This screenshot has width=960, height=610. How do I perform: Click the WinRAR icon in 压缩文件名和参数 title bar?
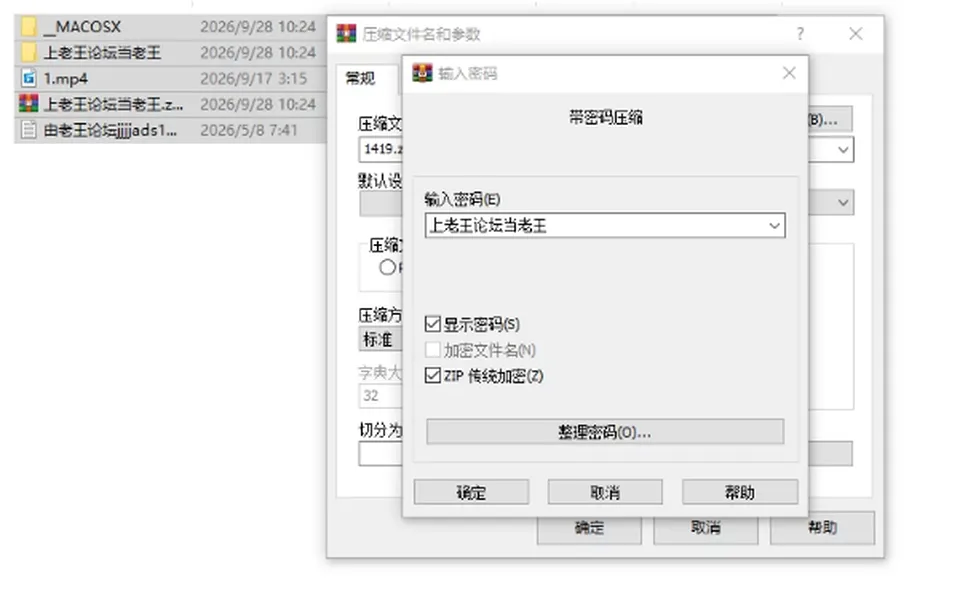pyautogui.click(x=347, y=34)
